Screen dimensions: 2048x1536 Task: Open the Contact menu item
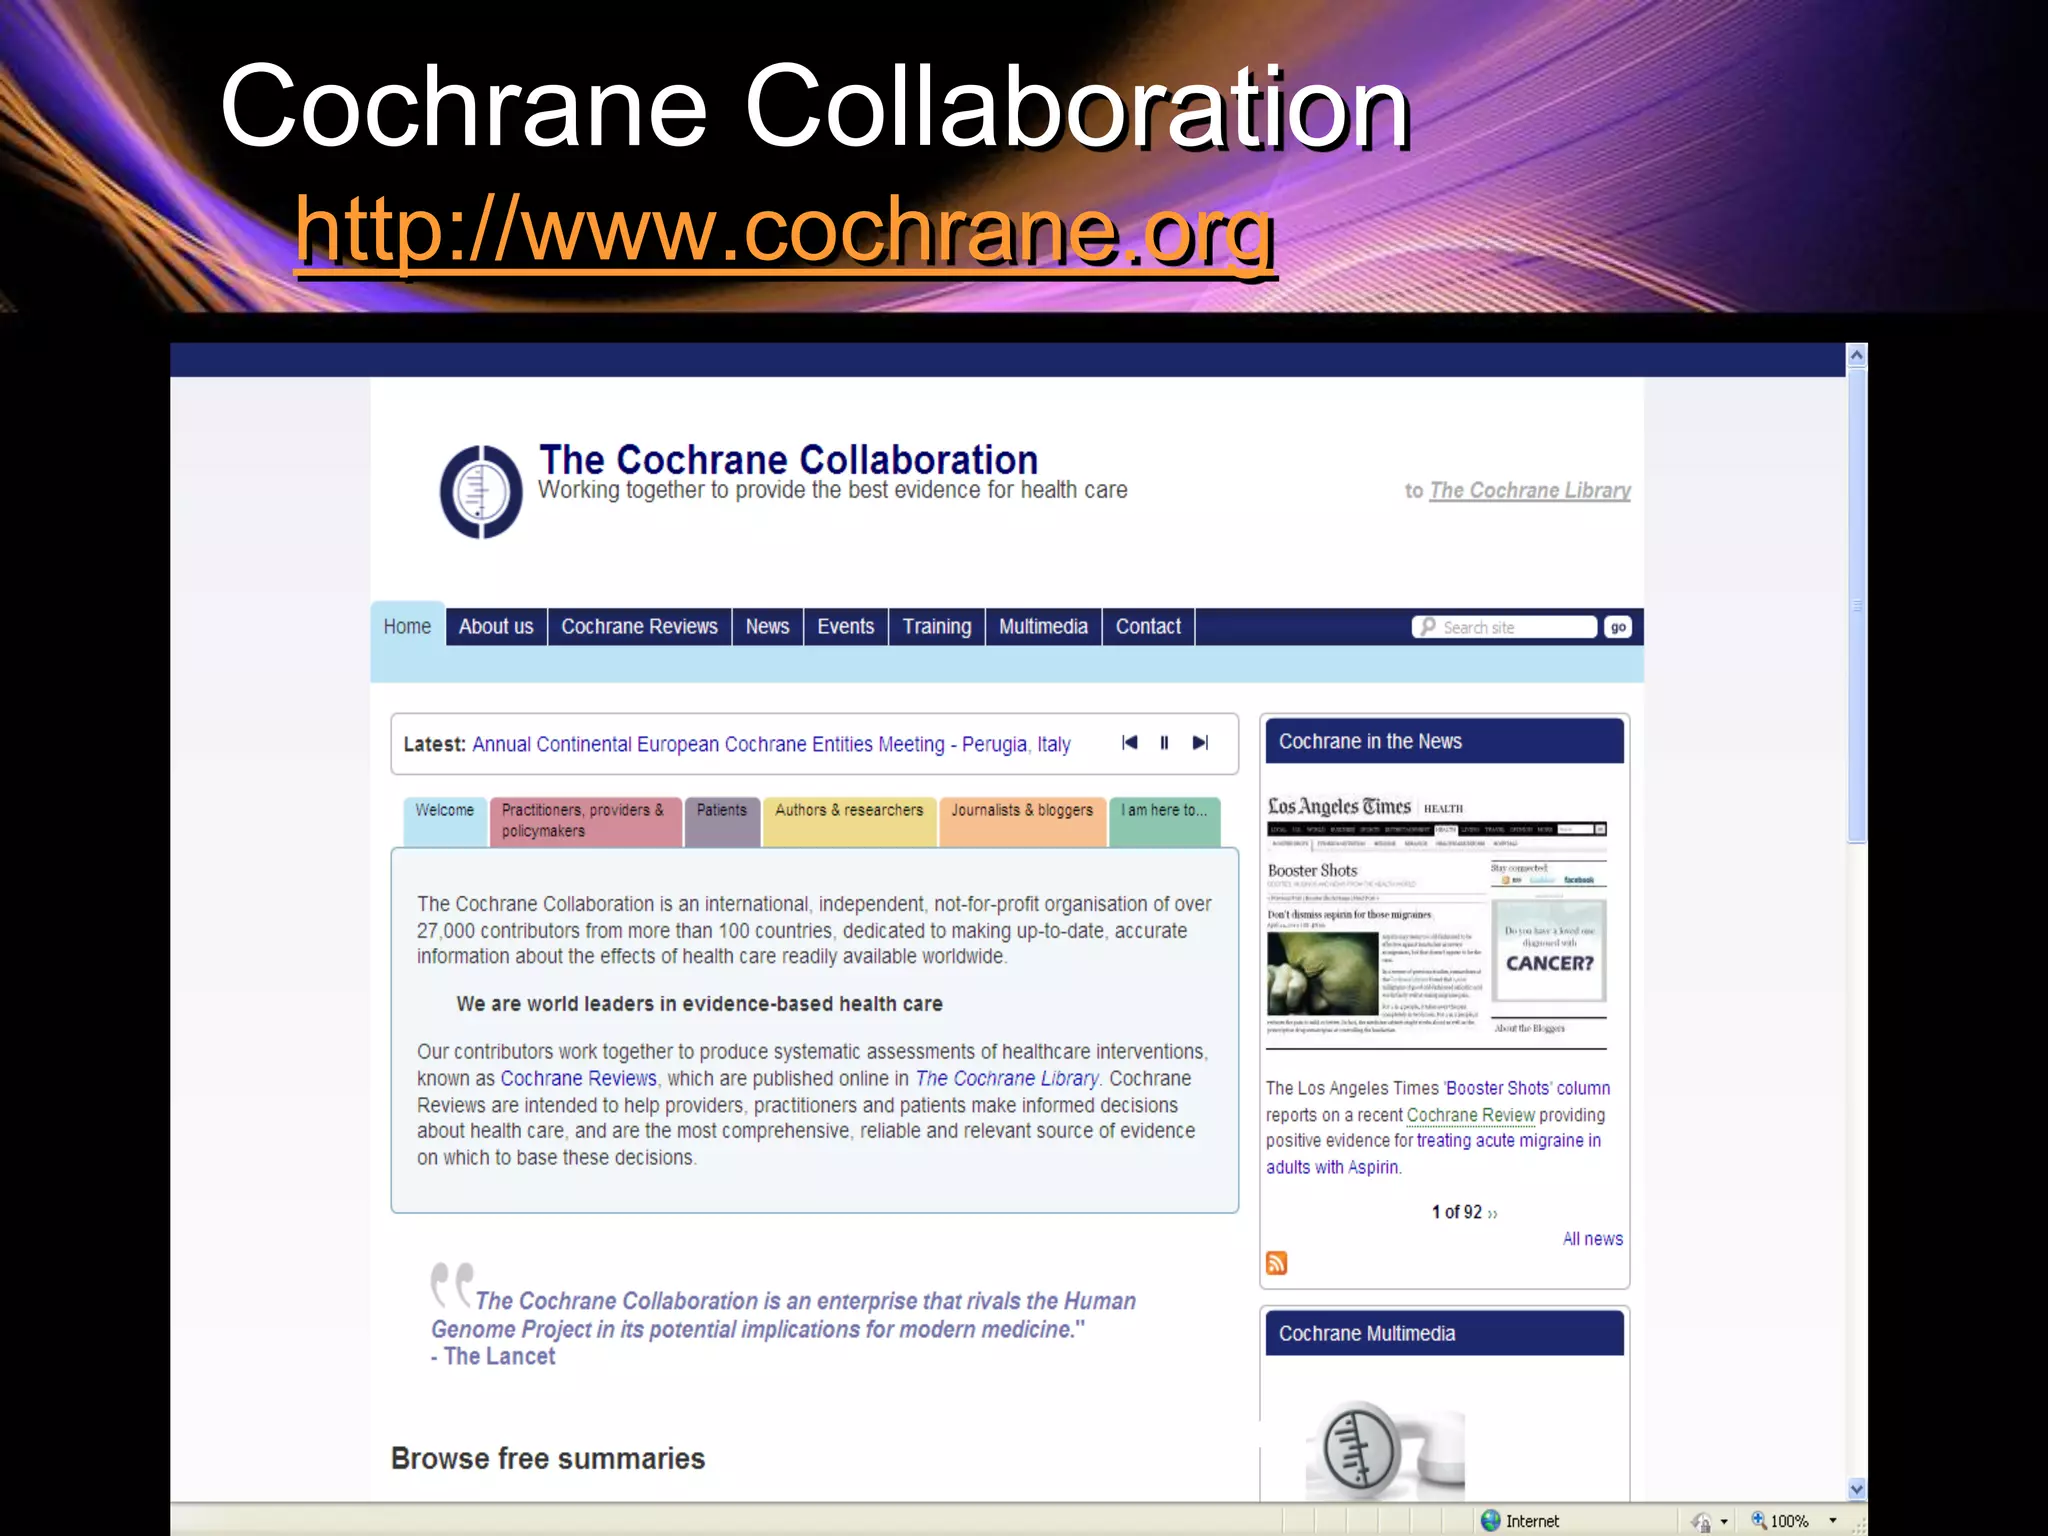1148,627
